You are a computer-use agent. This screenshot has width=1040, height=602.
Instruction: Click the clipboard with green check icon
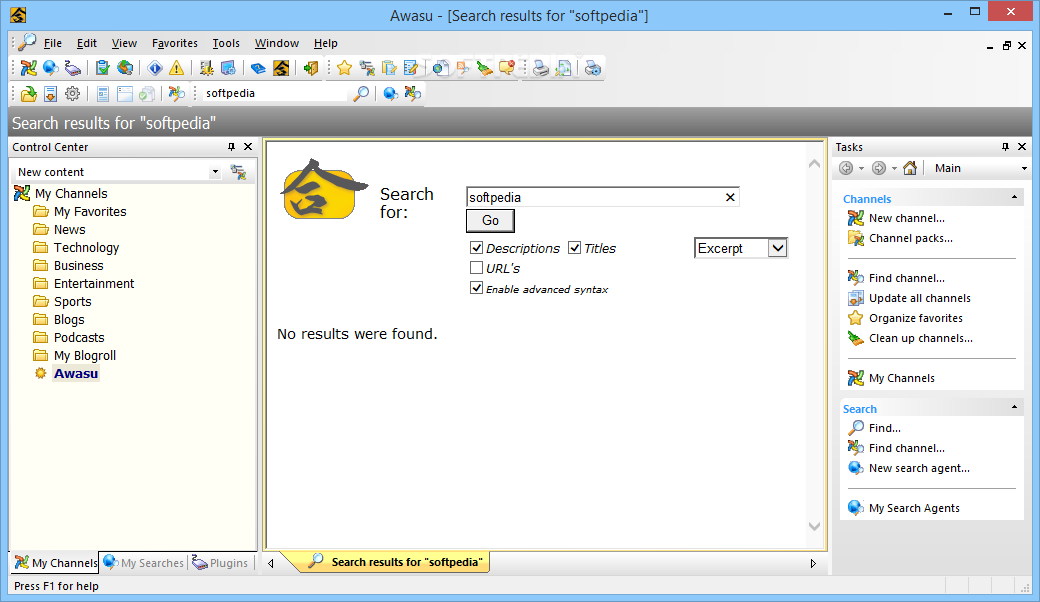click(x=102, y=68)
